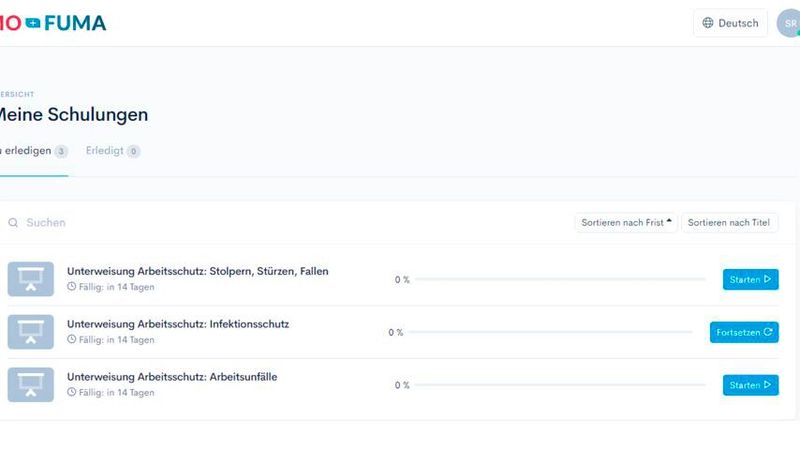Viewport: 800px width, 450px height.
Task: Open the Deutsch language selector
Action: pyautogui.click(x=730, y=23)
